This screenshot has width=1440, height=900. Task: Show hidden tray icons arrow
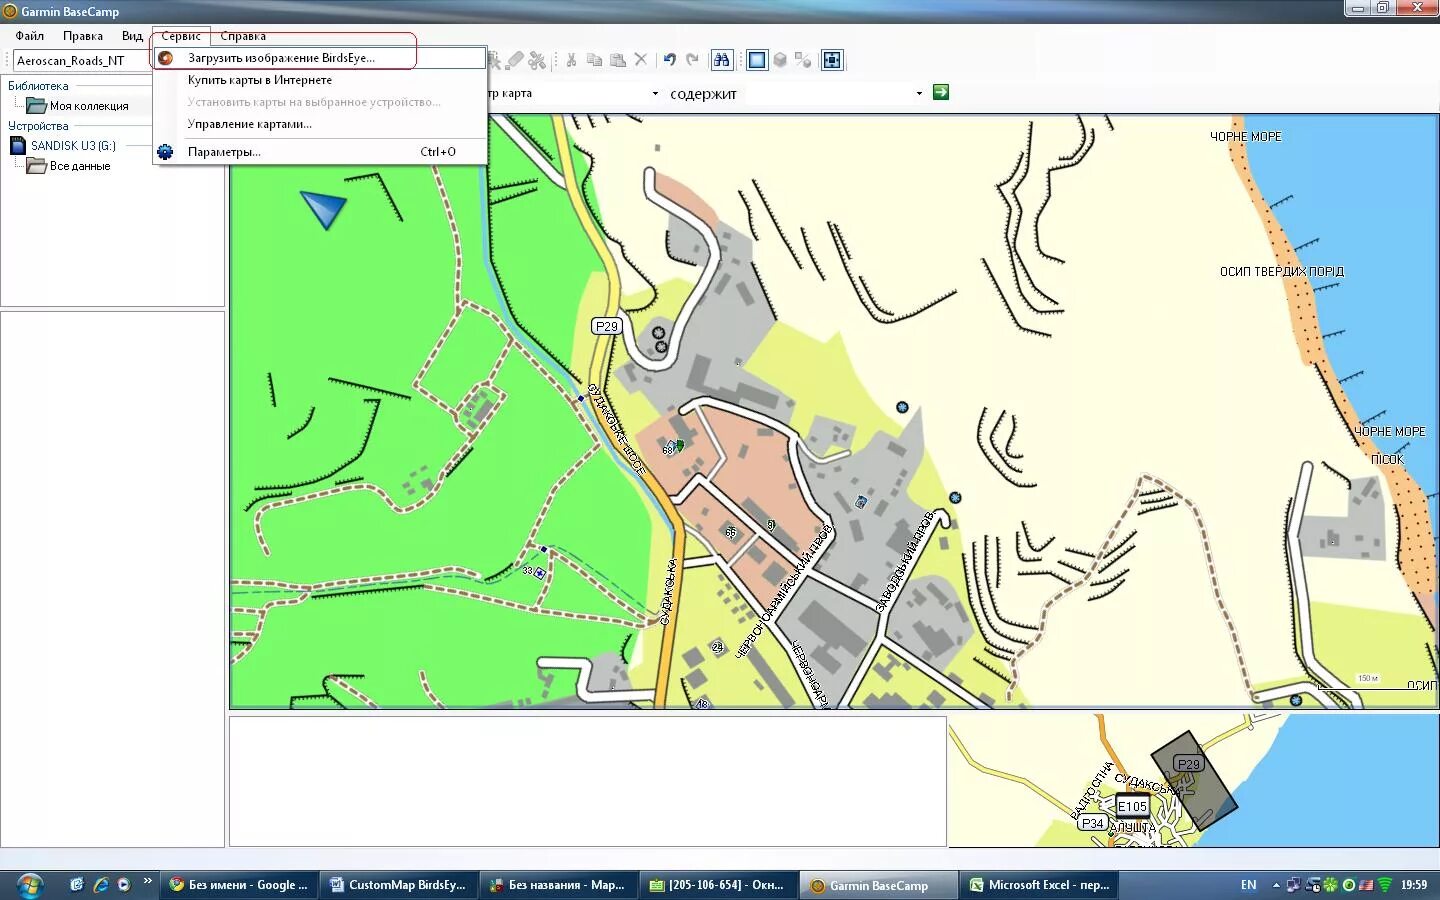[1276, 885]
